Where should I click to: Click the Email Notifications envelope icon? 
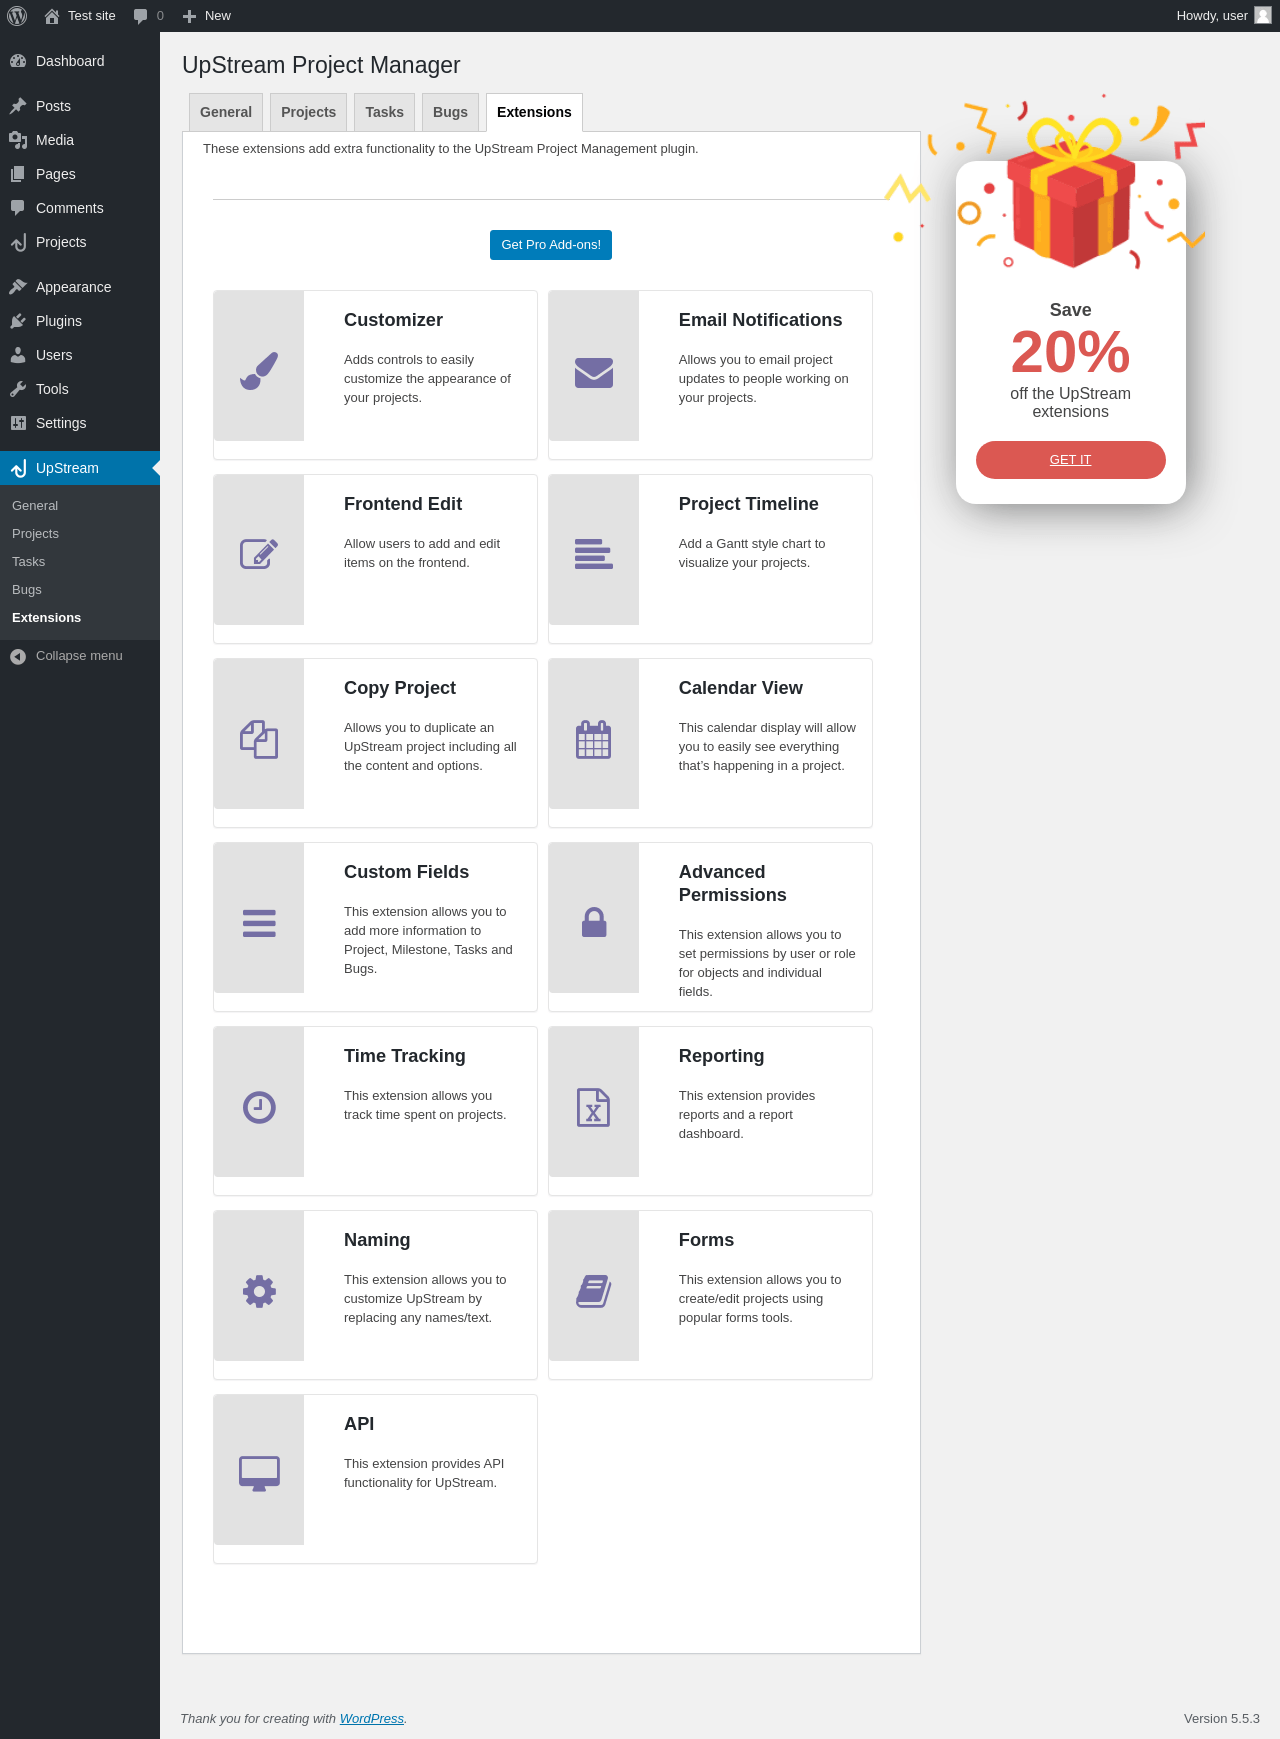point(594,372)
